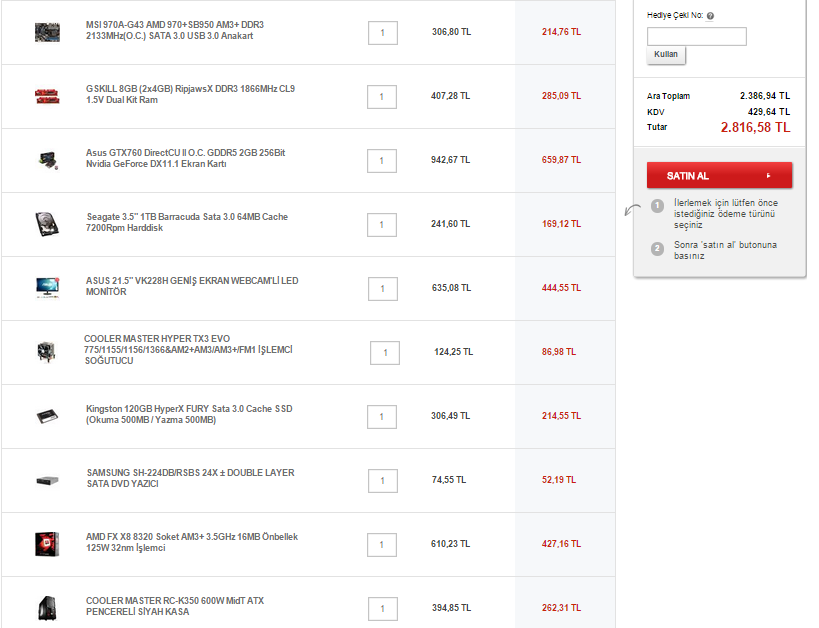Image resolution: width=819 pixels, height=628 pixels.
Task: Click the KDV 429,64 TL value
Action: (769, 112)
